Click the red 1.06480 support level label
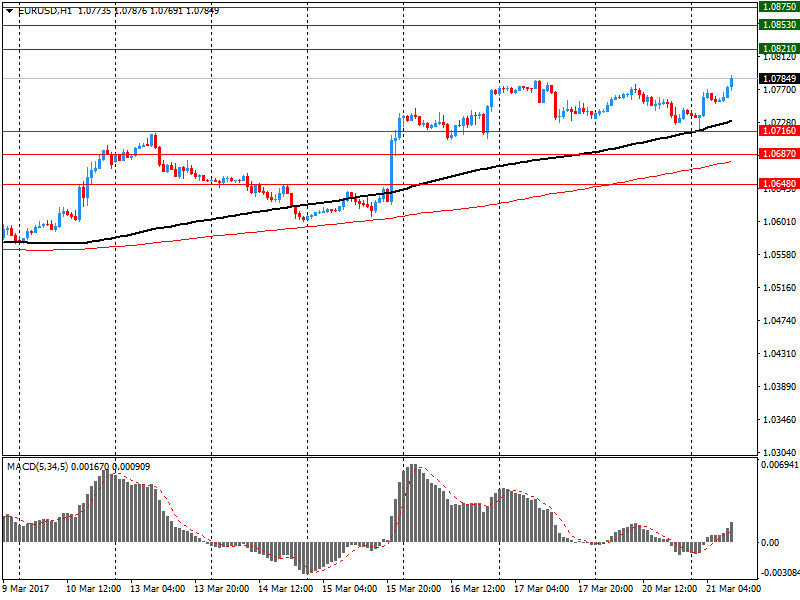This screenshot has height=600, width=800. click(x=779, y=184)
